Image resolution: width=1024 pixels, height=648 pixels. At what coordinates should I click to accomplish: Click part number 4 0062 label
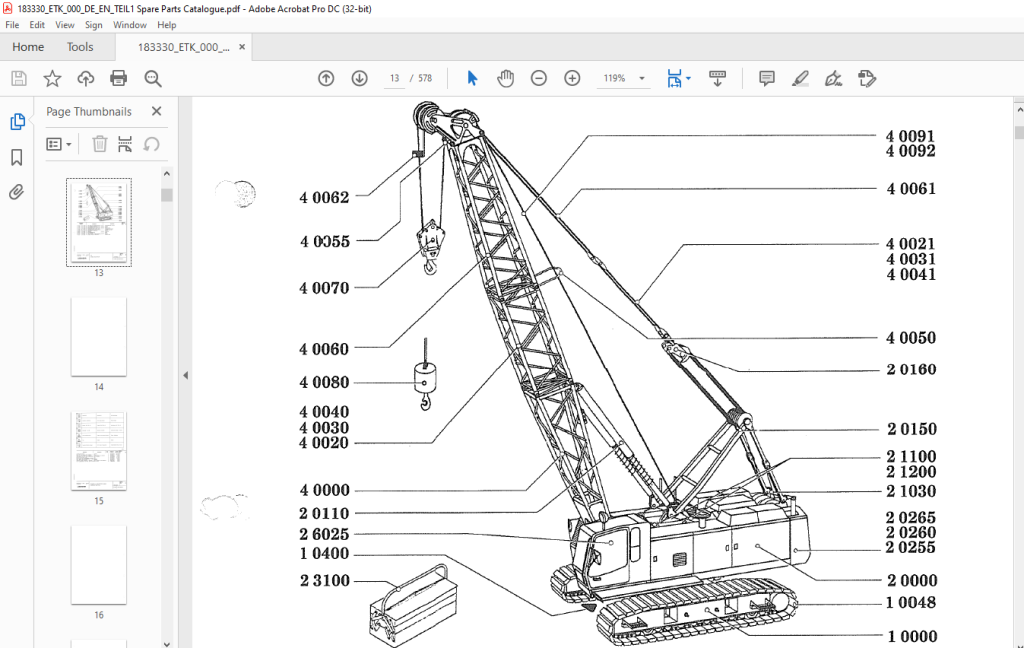(x=324, y=197)
